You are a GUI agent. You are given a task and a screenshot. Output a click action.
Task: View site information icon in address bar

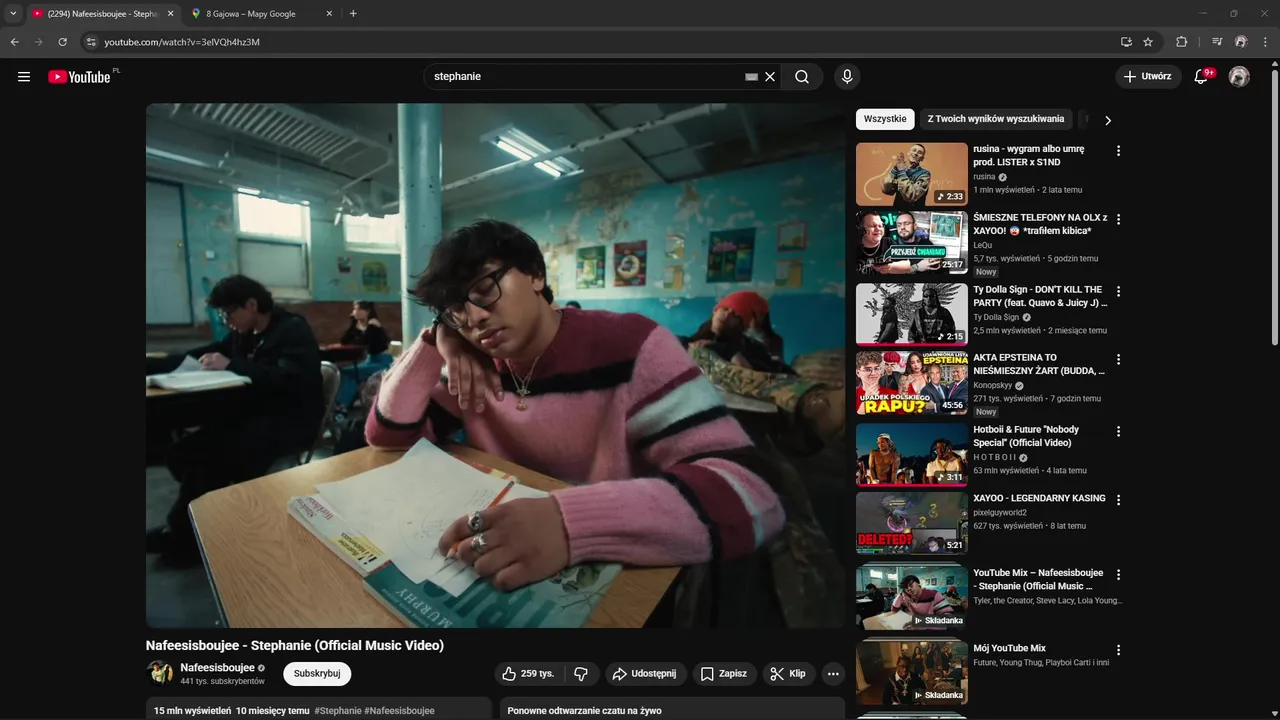click(x=91, y=42)
